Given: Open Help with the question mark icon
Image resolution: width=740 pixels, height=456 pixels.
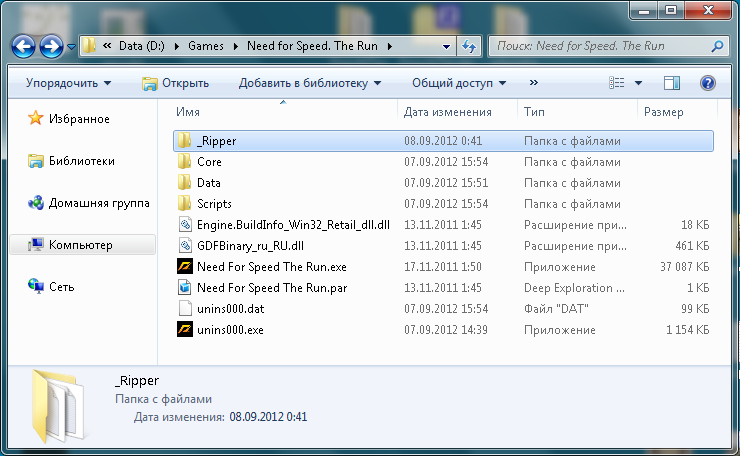Looking at the screenshot, I should point(707,83).
